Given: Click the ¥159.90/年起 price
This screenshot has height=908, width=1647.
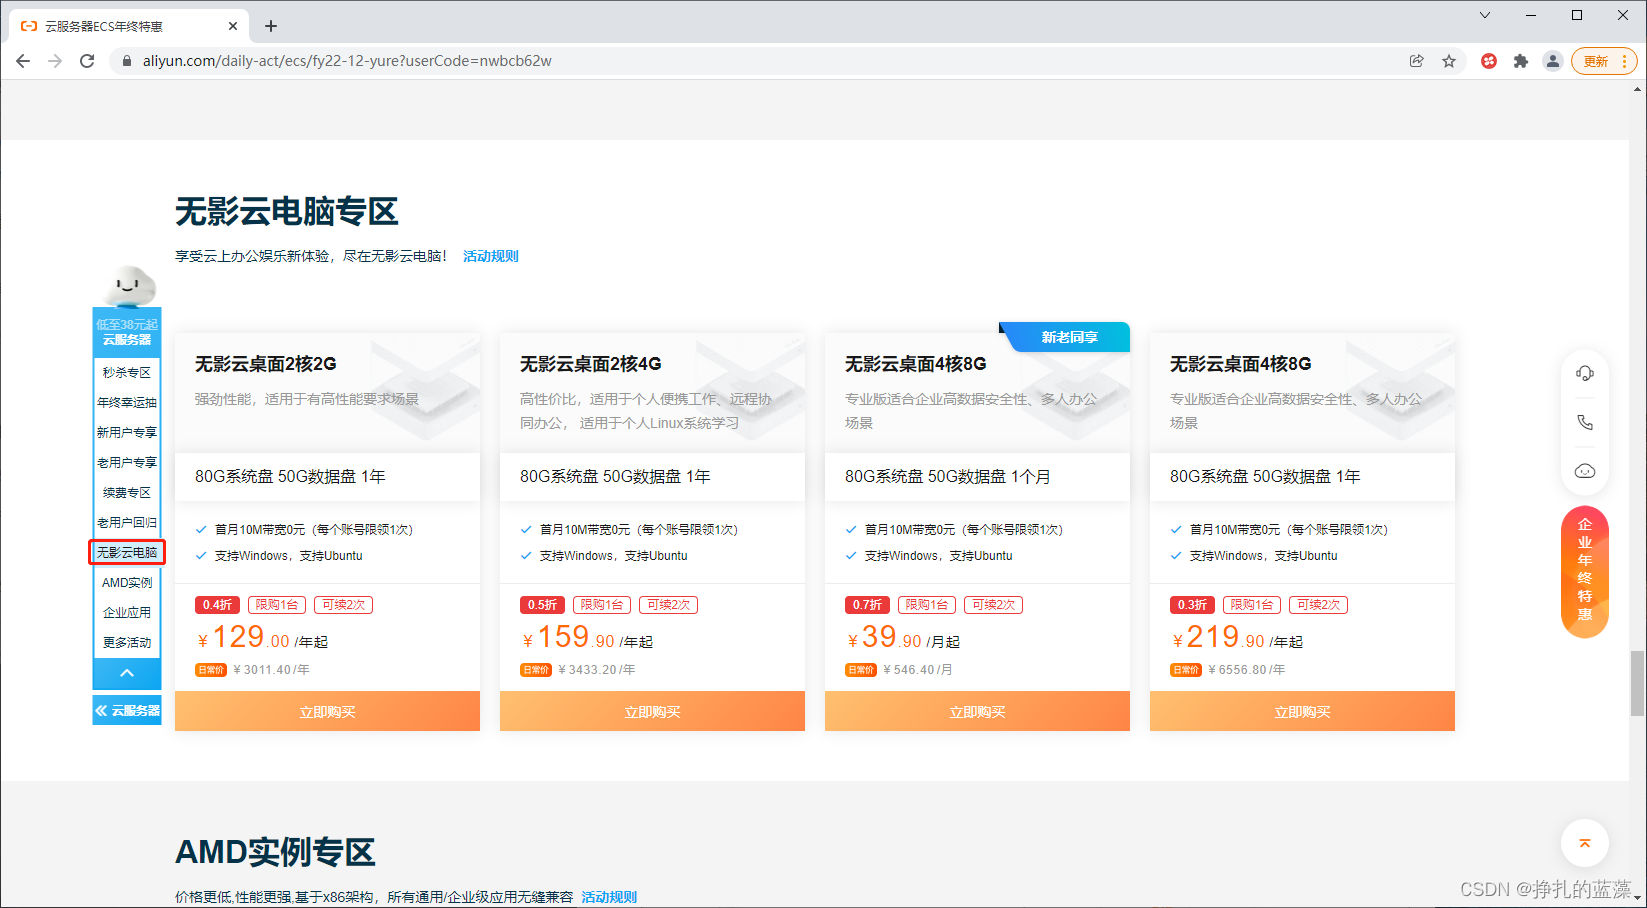Looking at the screenshot, I should pos(587,638).
